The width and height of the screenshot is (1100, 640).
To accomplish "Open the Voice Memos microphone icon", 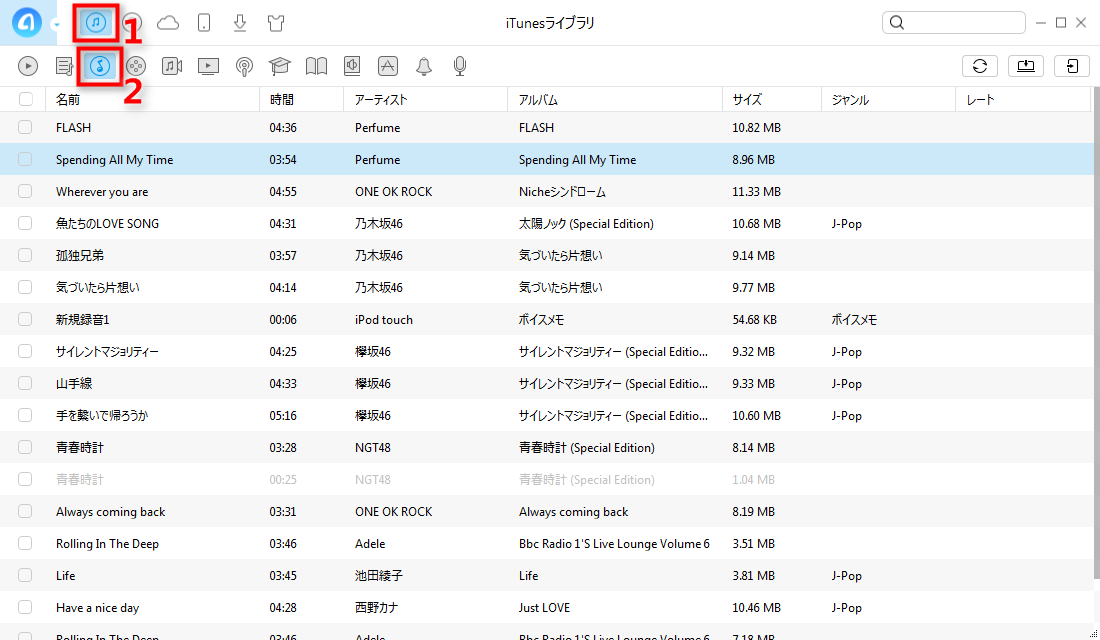I will click(x=460, y=66).
